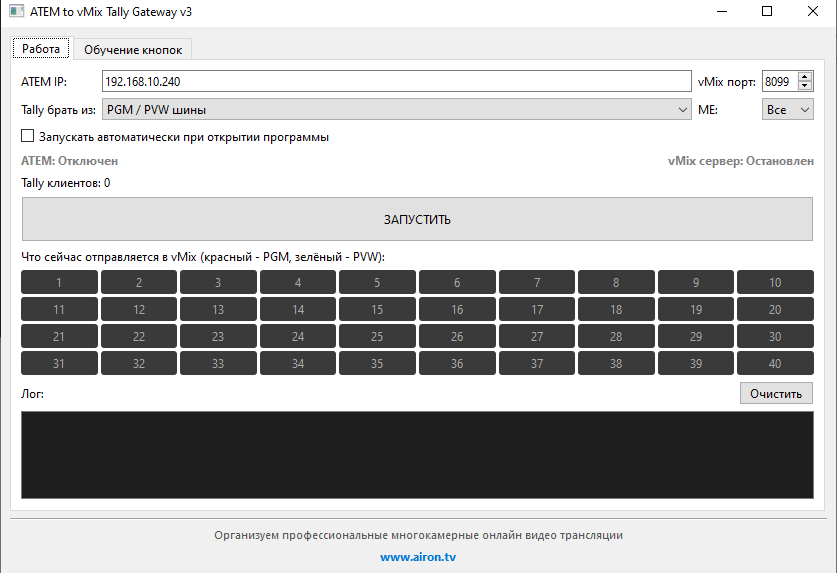Click tally indicator 15
837x573 pixels.
(377, 310)
